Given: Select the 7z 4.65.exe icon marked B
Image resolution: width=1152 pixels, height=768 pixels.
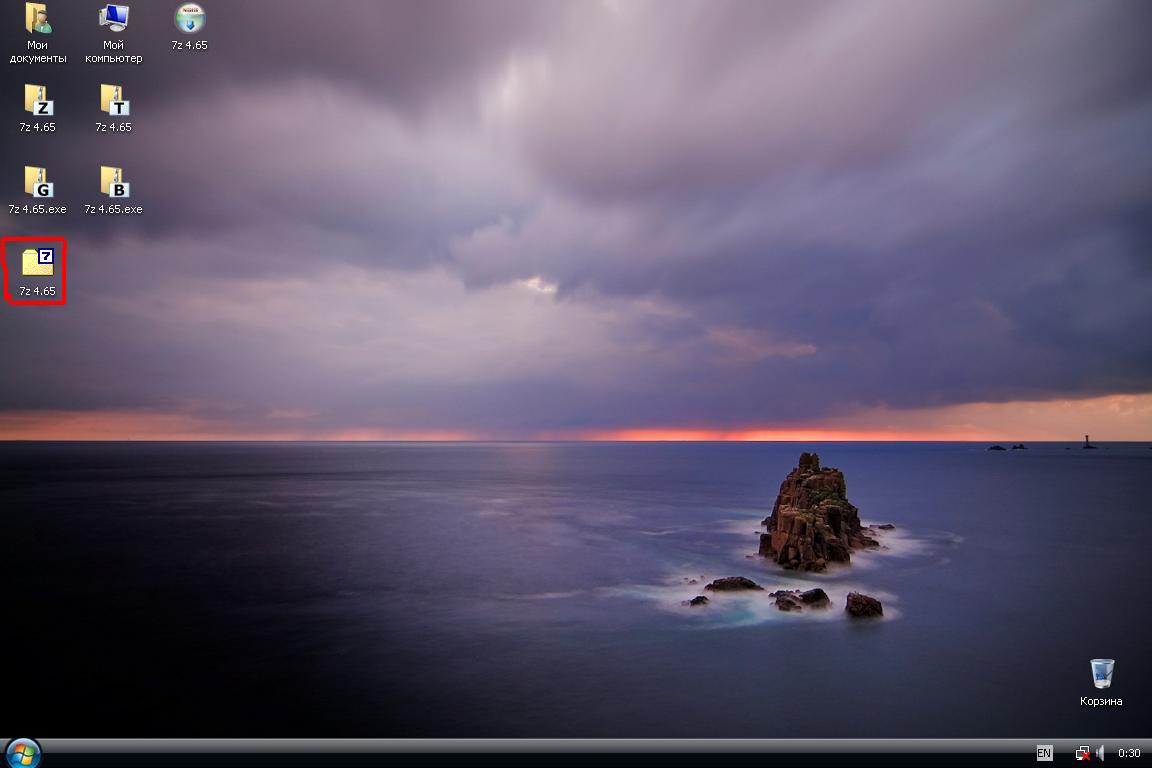Looking at the screenshot, I should (x=114, y=182).
